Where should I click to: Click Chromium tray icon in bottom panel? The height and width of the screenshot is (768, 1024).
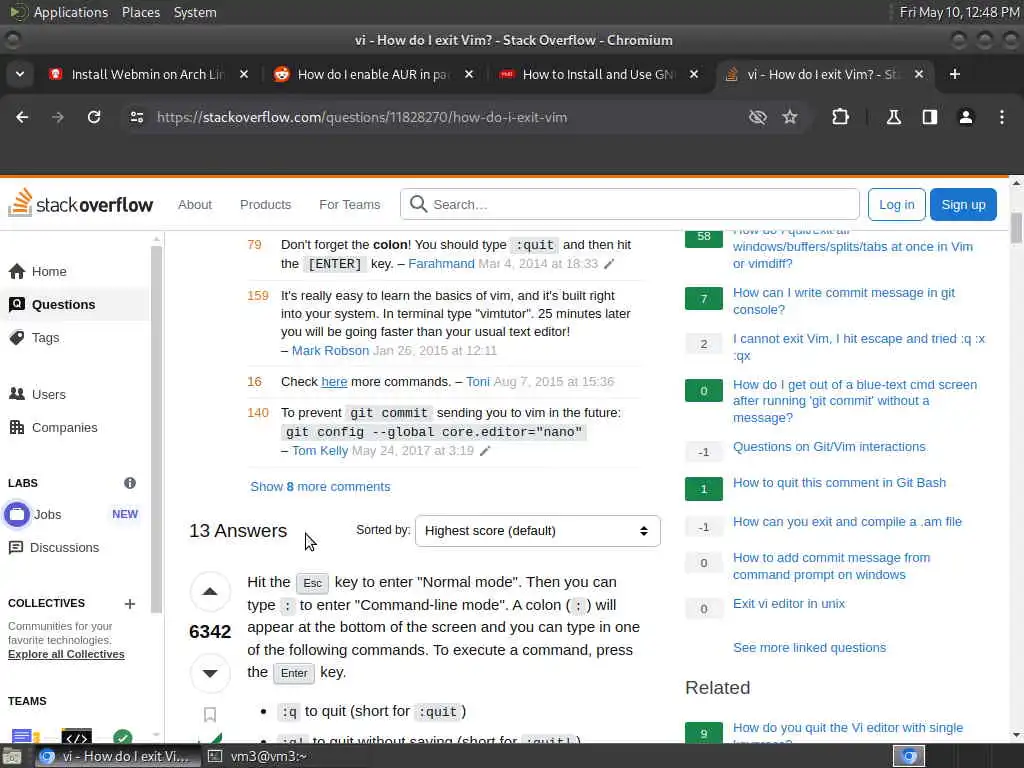(x=909, y=756)
